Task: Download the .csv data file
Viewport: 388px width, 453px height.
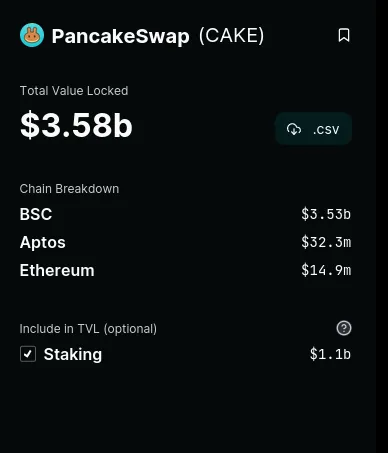Action: coord(313,129)
